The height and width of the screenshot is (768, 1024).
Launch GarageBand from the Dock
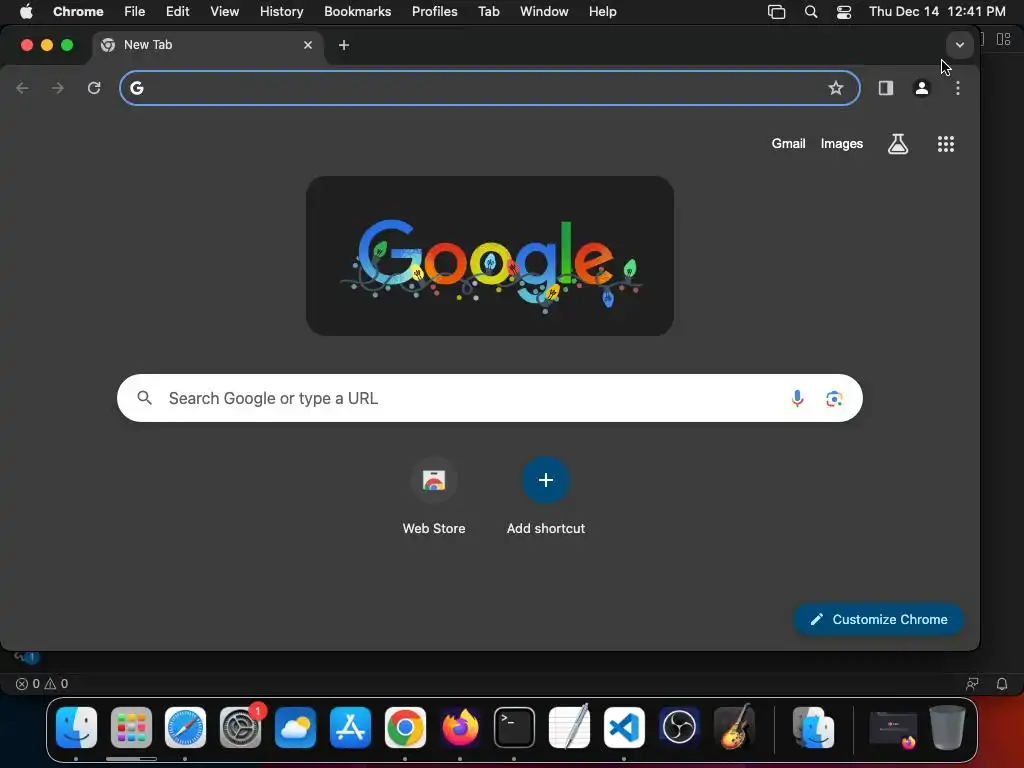(733, 728)
